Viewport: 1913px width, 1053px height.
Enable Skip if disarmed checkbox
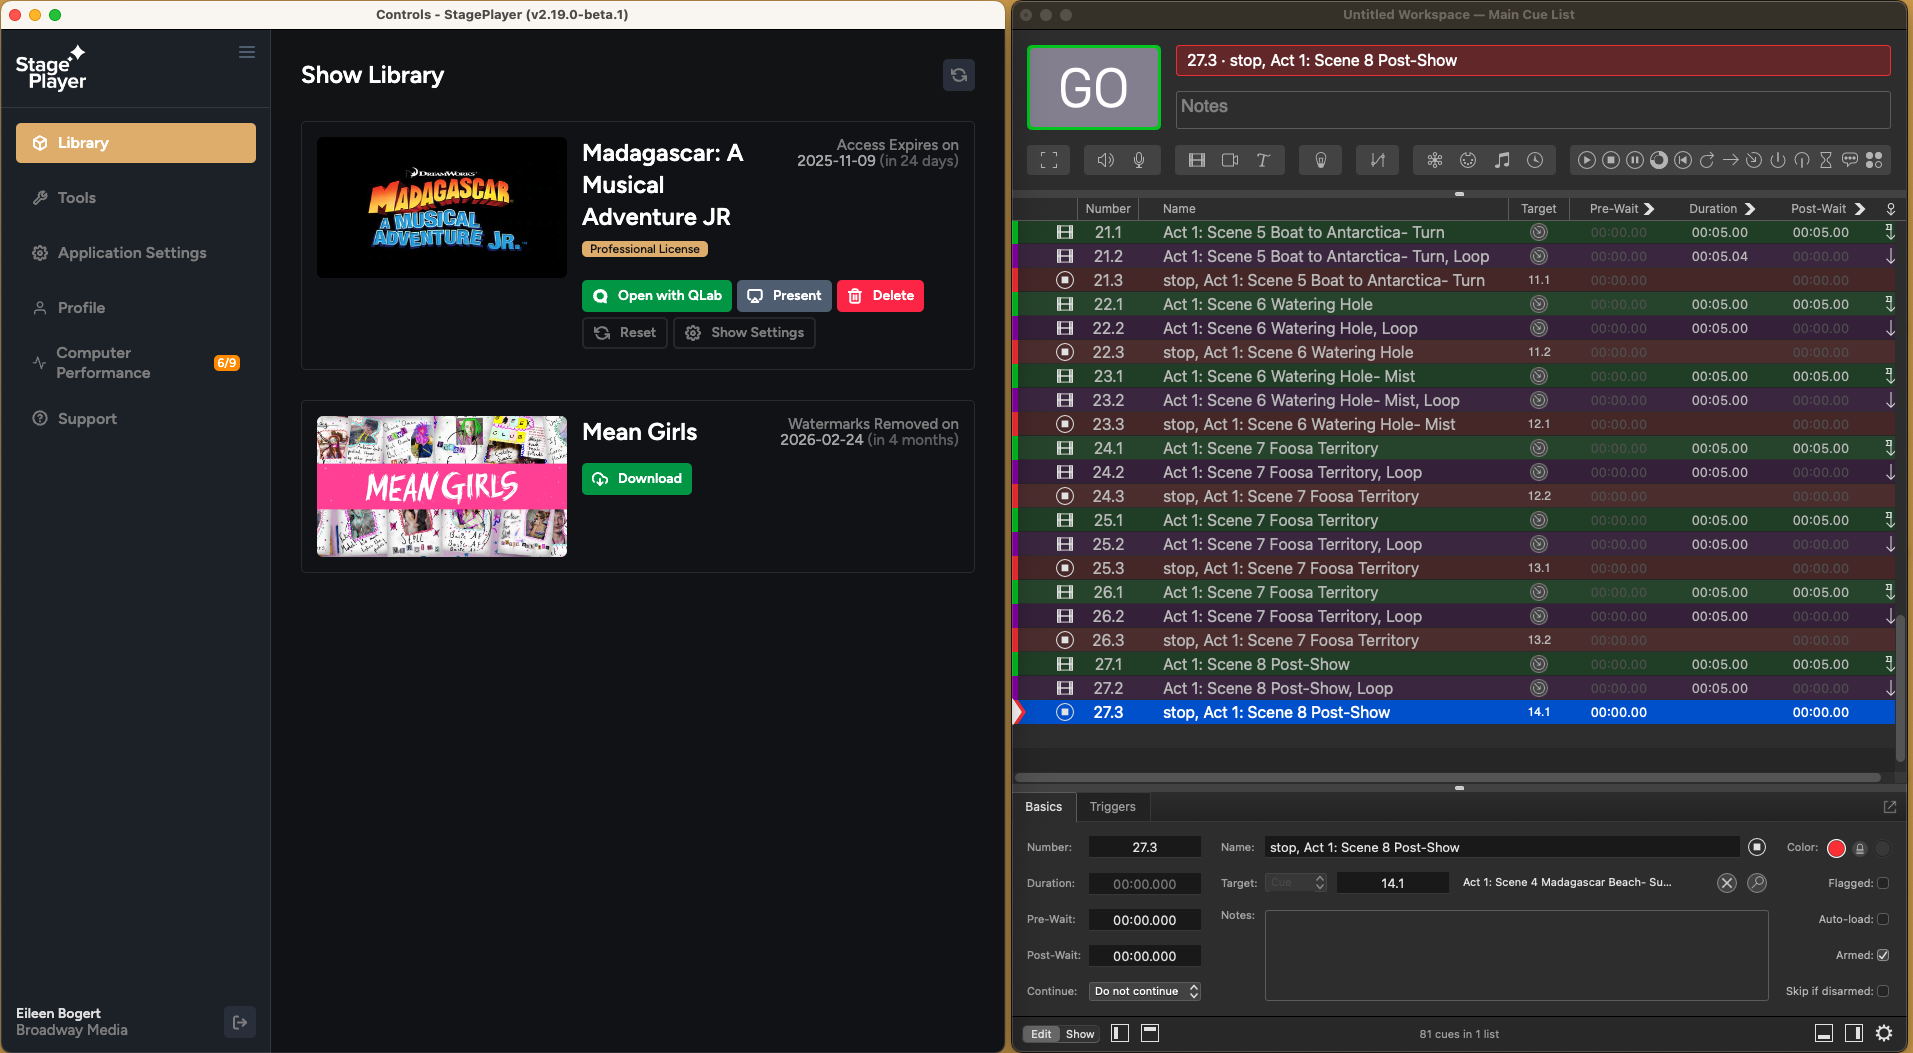[x=1883, y=991]
